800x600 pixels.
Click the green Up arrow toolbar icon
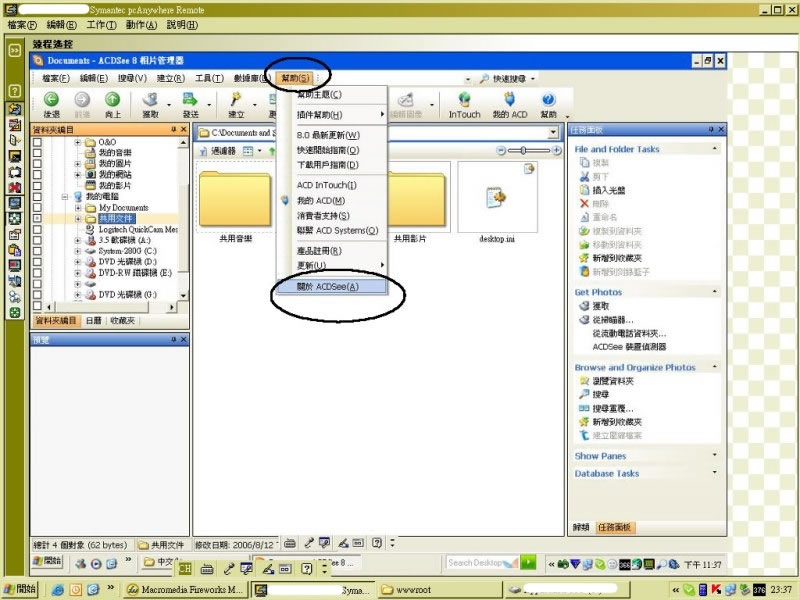(112, 99)
